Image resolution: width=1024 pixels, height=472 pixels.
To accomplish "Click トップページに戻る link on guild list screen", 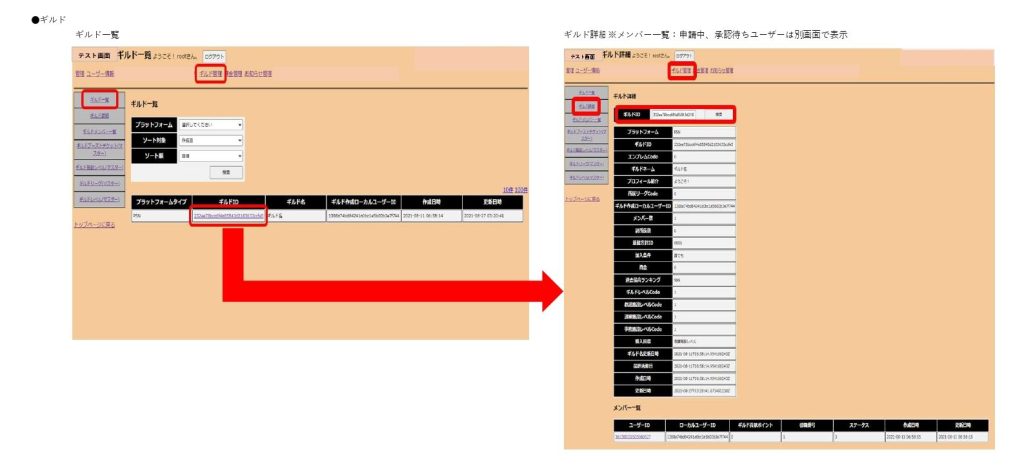I will (x=95, y=224).
